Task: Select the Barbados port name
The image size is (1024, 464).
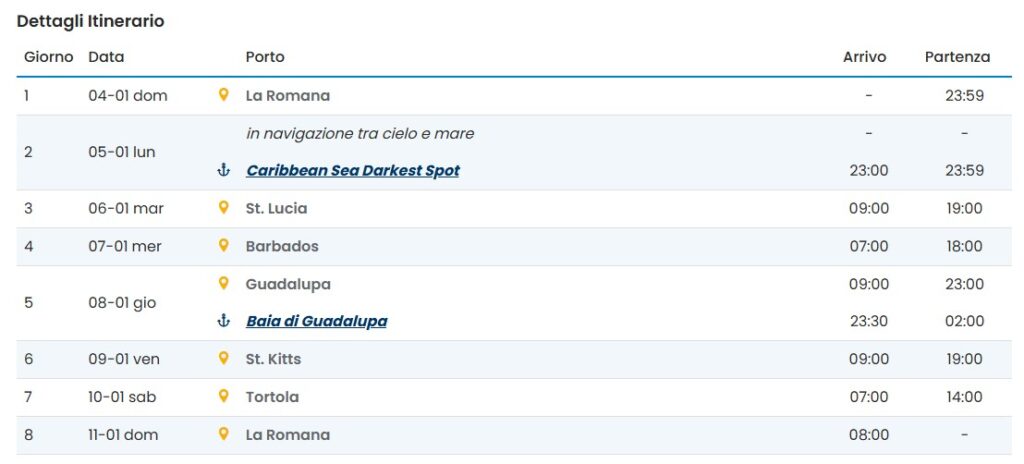Action: (x=282, y=246)
